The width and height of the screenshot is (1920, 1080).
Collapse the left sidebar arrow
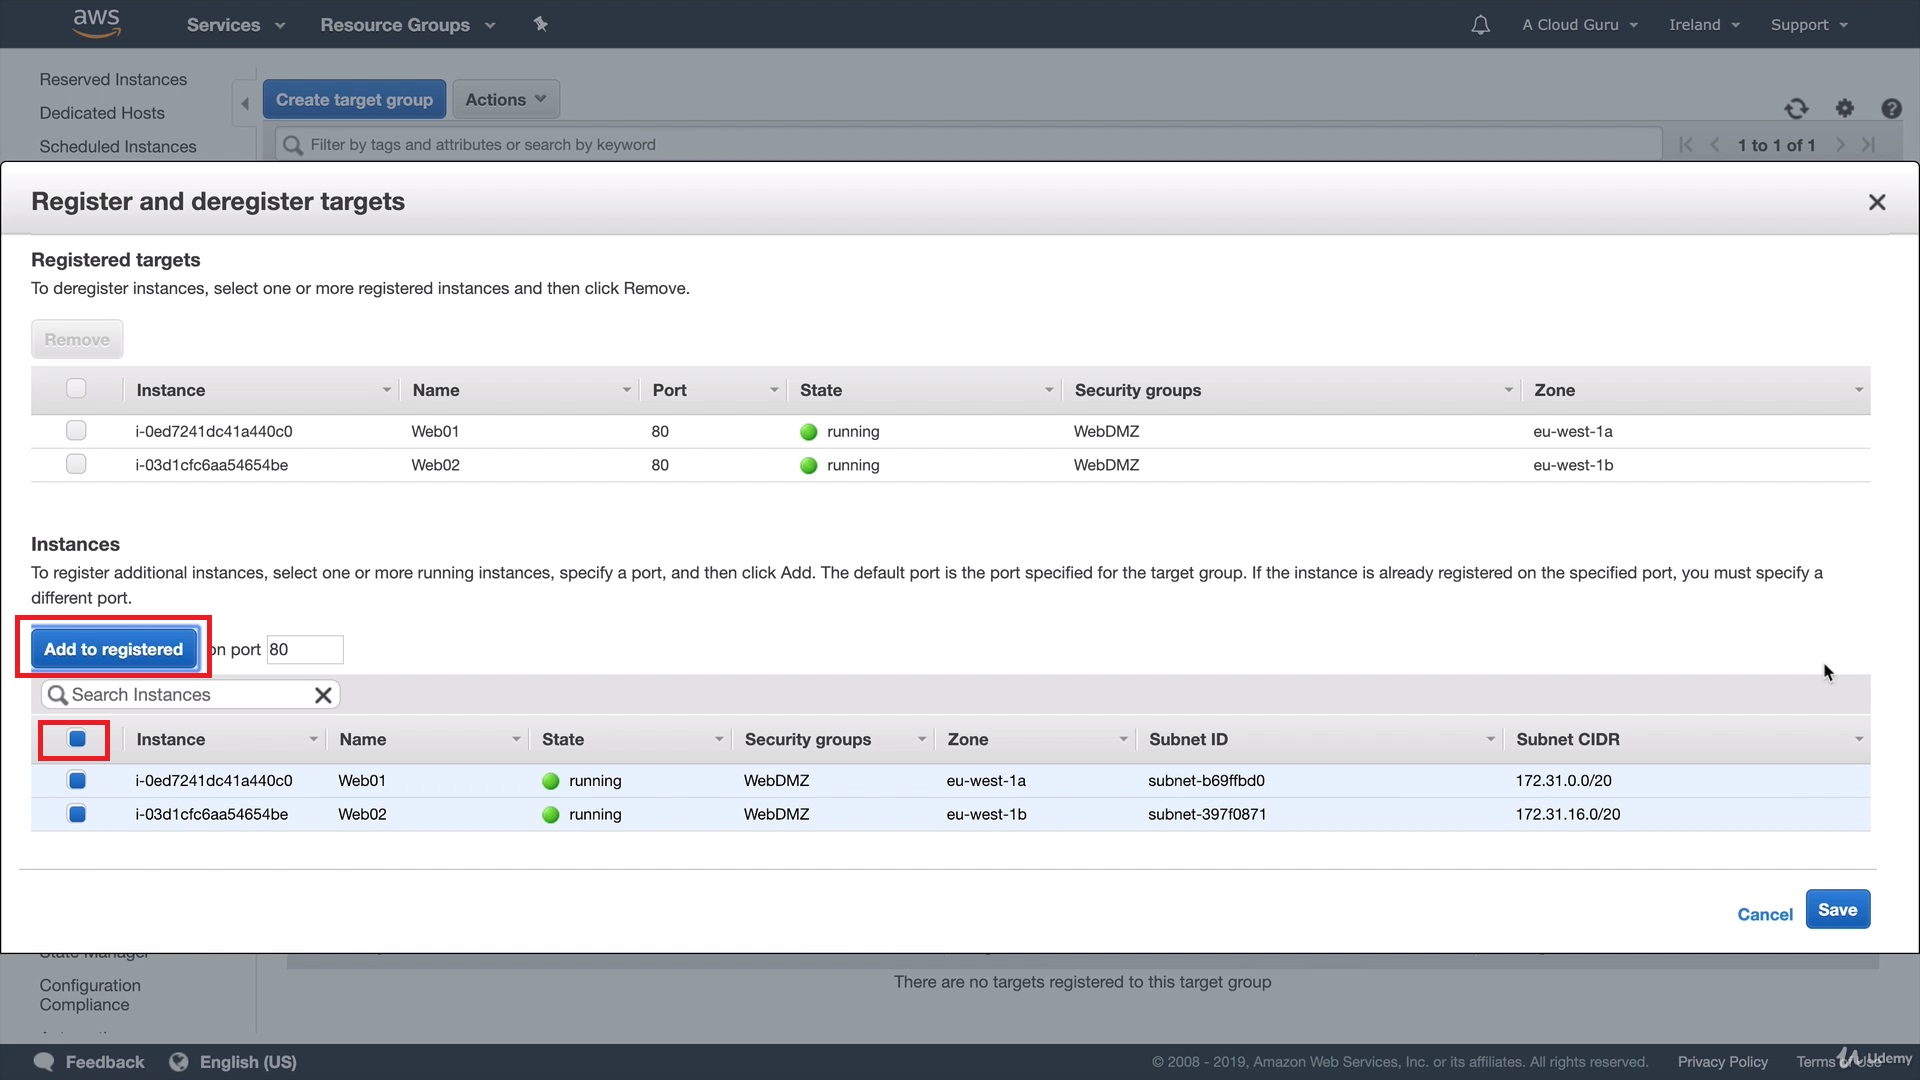click(x=245, y=103)
